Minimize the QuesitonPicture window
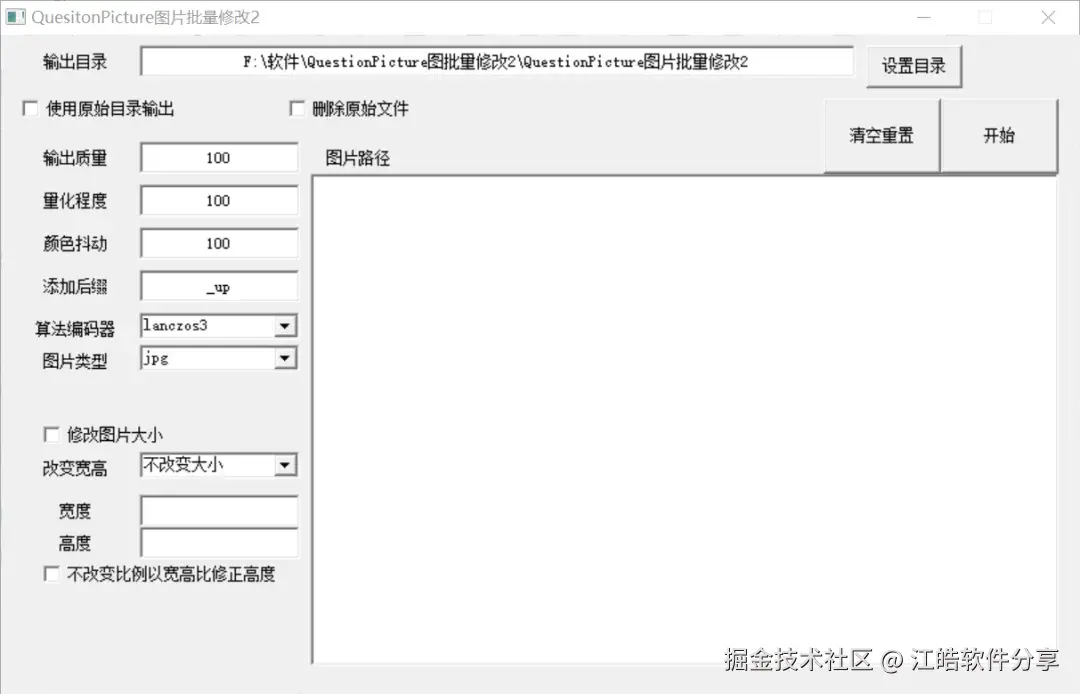This screenshot has height=694, width=1080. [x=924, y=17]
